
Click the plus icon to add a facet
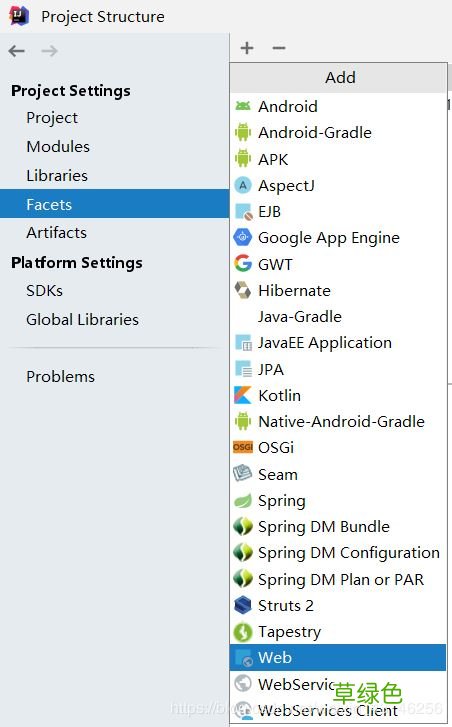(x=247, y=48)
